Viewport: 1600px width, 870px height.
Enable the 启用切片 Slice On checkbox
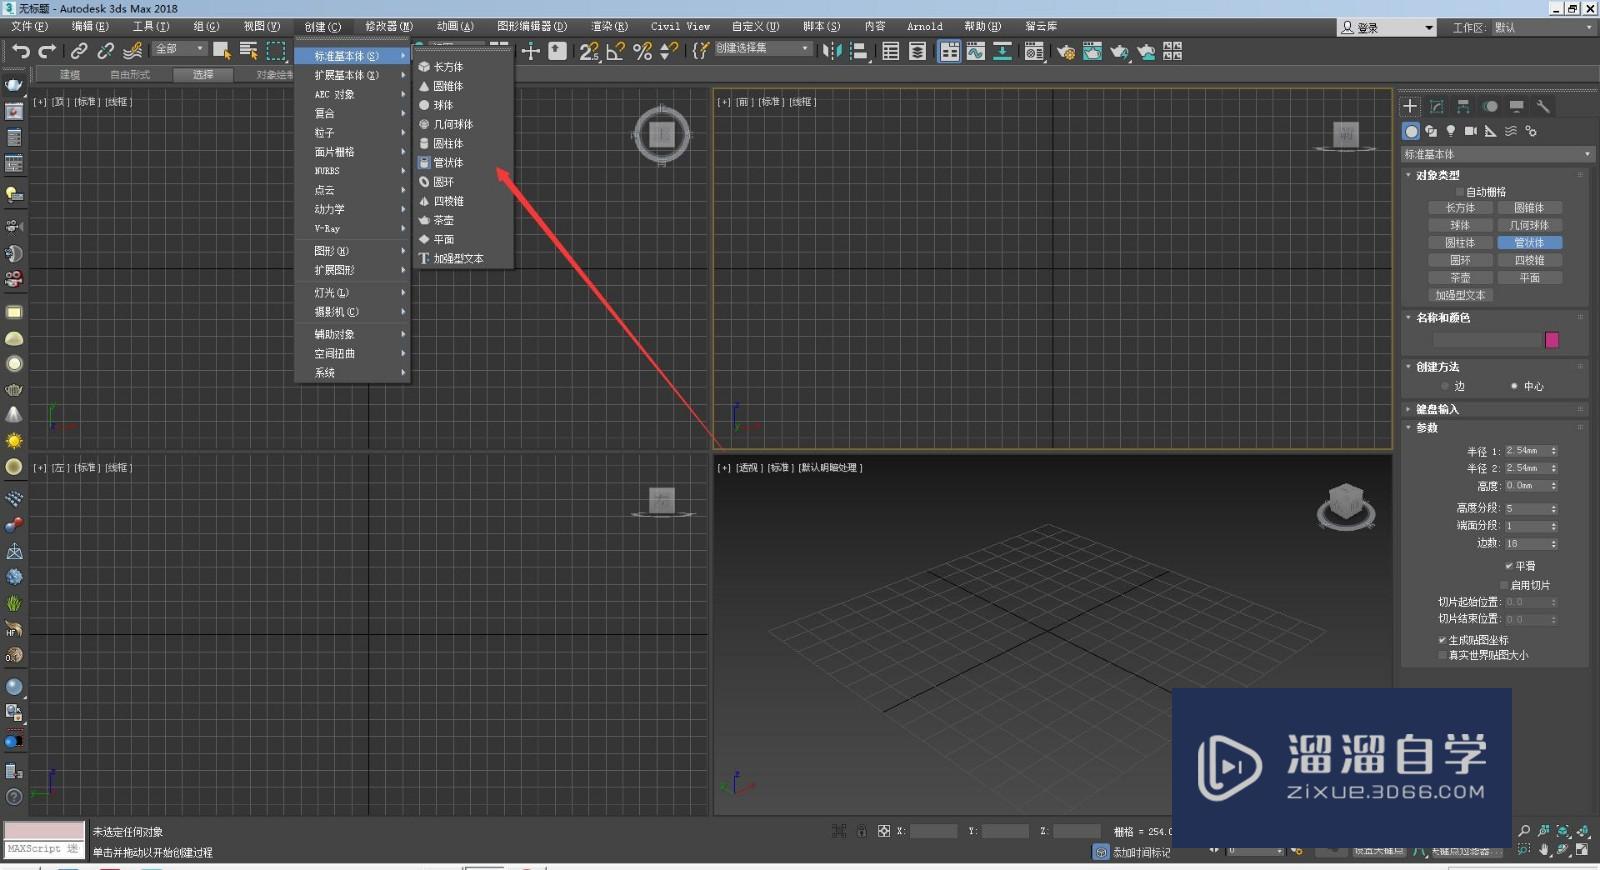pyautogui.click(x=1504, y=585)
